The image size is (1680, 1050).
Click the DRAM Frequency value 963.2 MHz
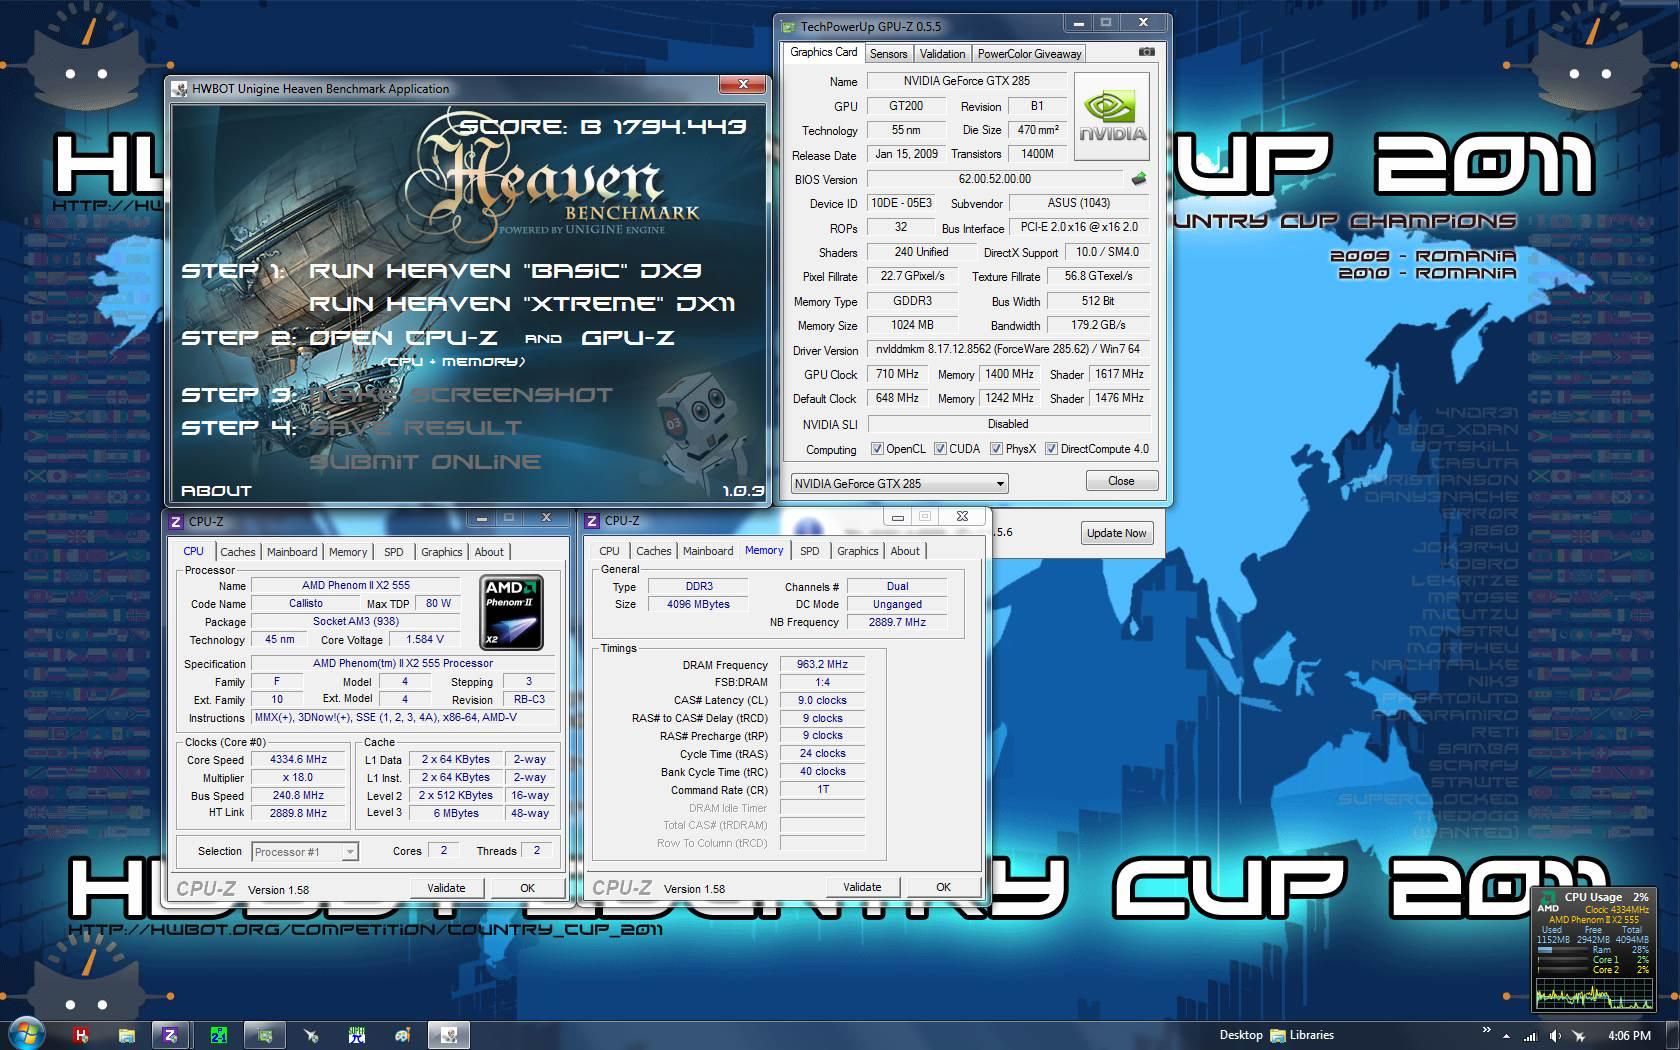822,664
